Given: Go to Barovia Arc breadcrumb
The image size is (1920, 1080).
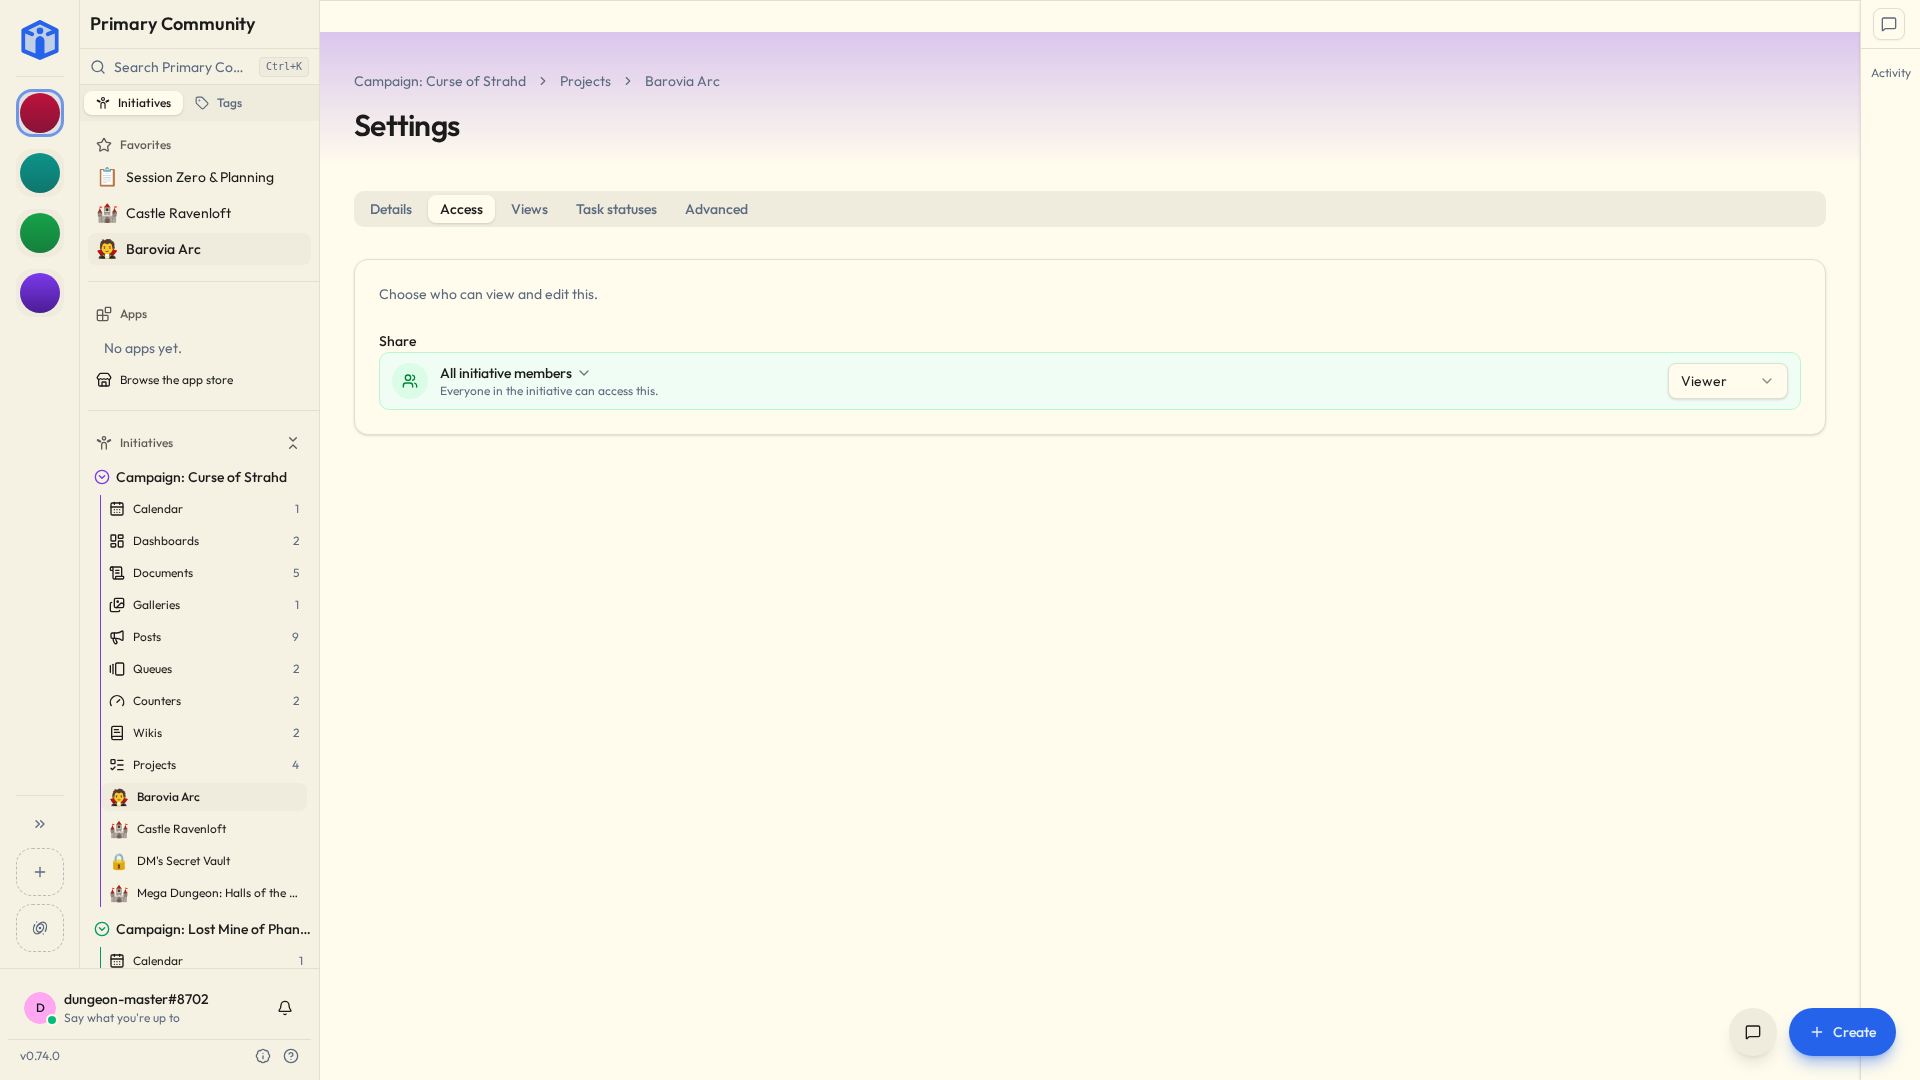Looking at the screenshot, I should tap(682, 81).
